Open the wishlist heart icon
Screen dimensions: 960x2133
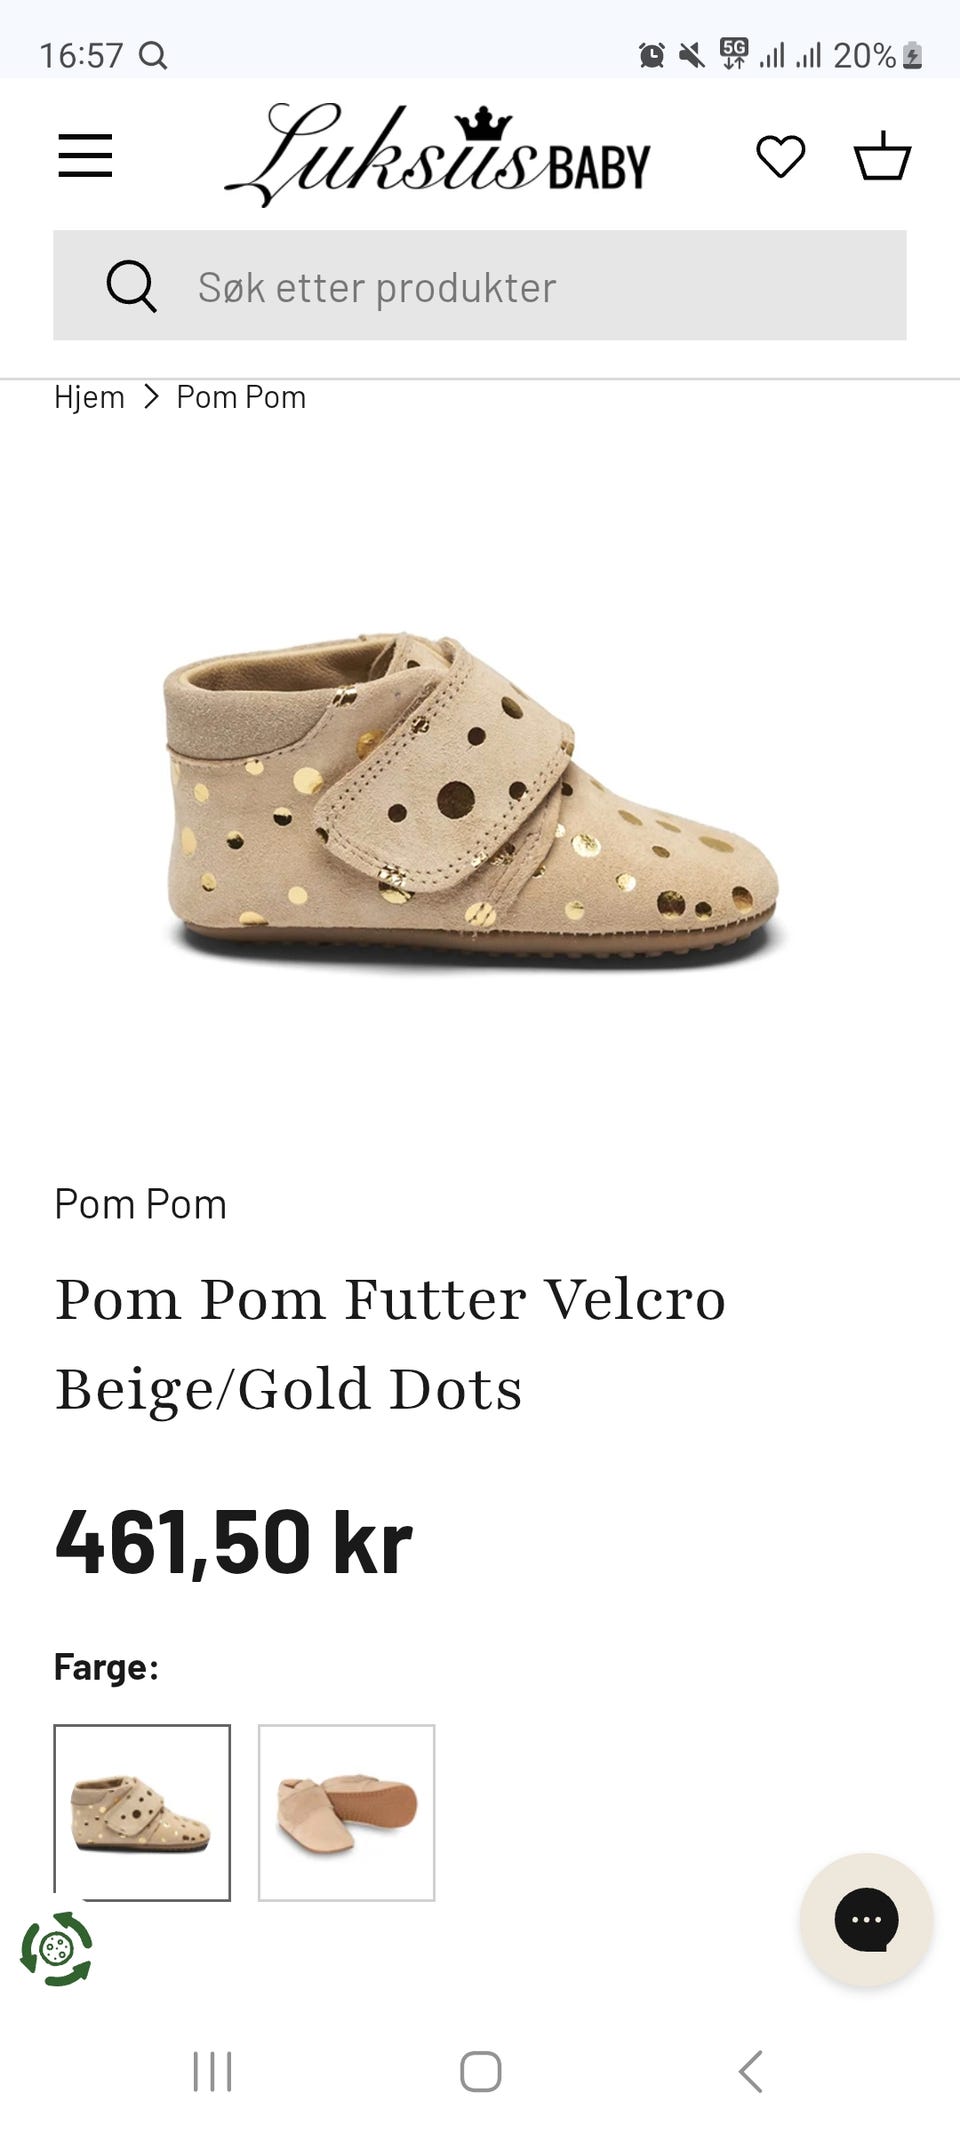tap(780, 157)
